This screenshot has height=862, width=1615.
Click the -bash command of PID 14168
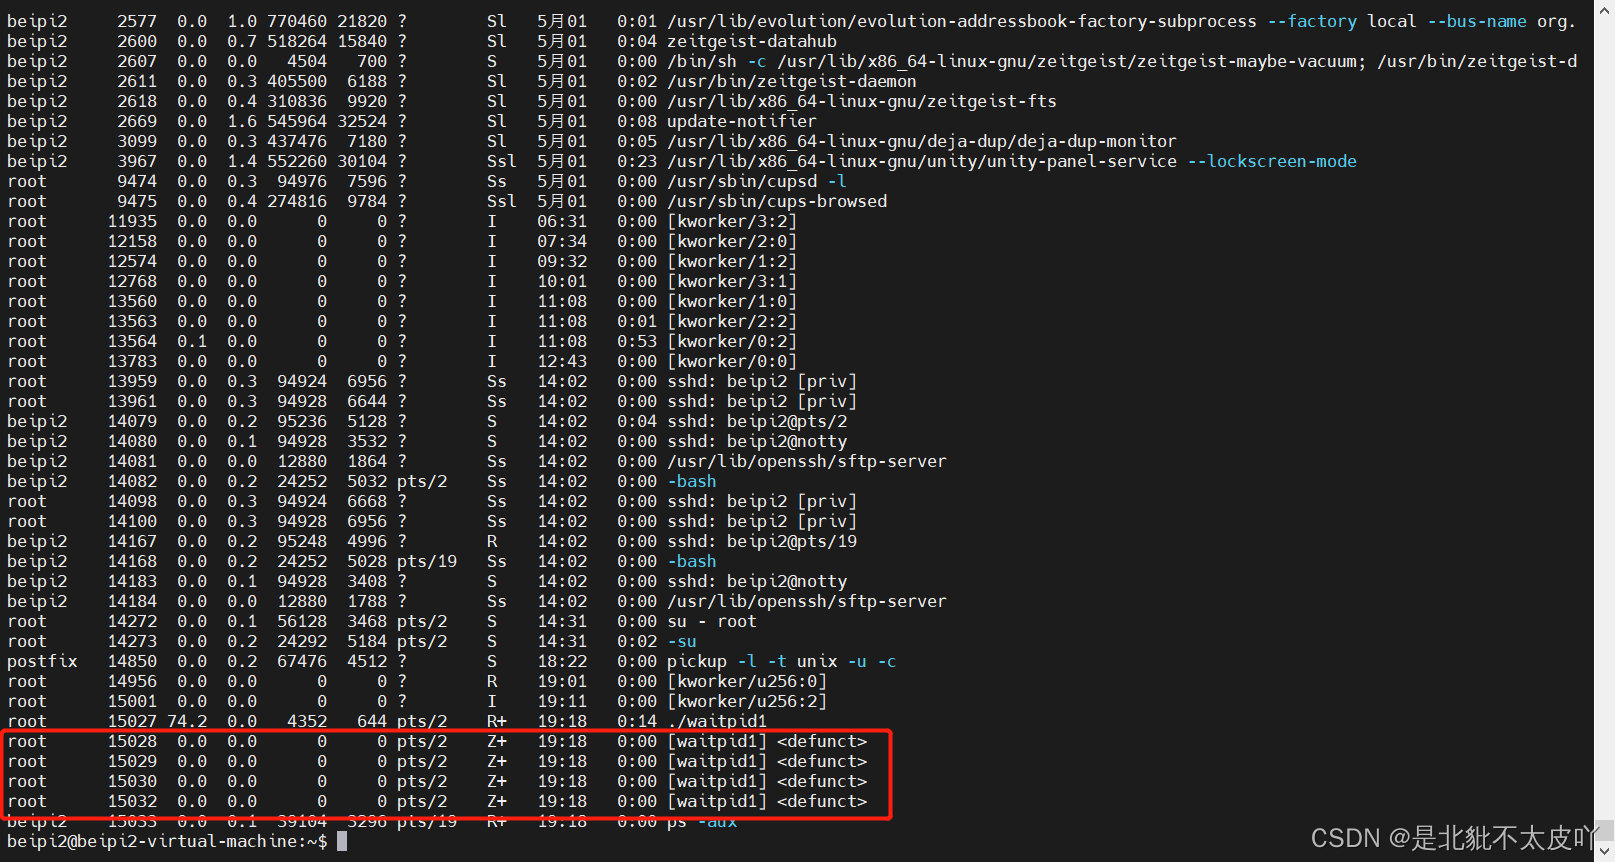click(x=692, y=561)
